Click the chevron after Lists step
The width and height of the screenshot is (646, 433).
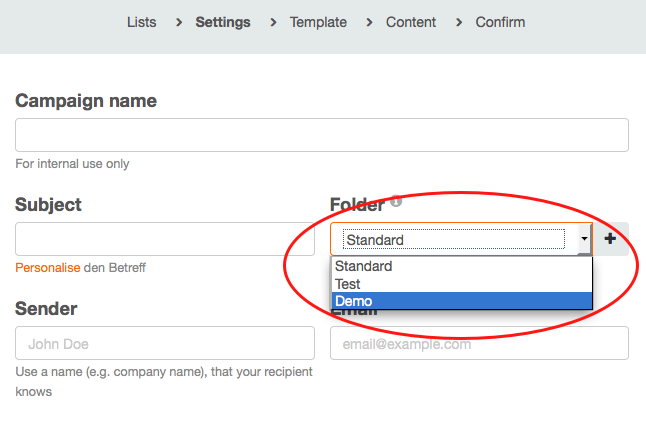[179, 22]
